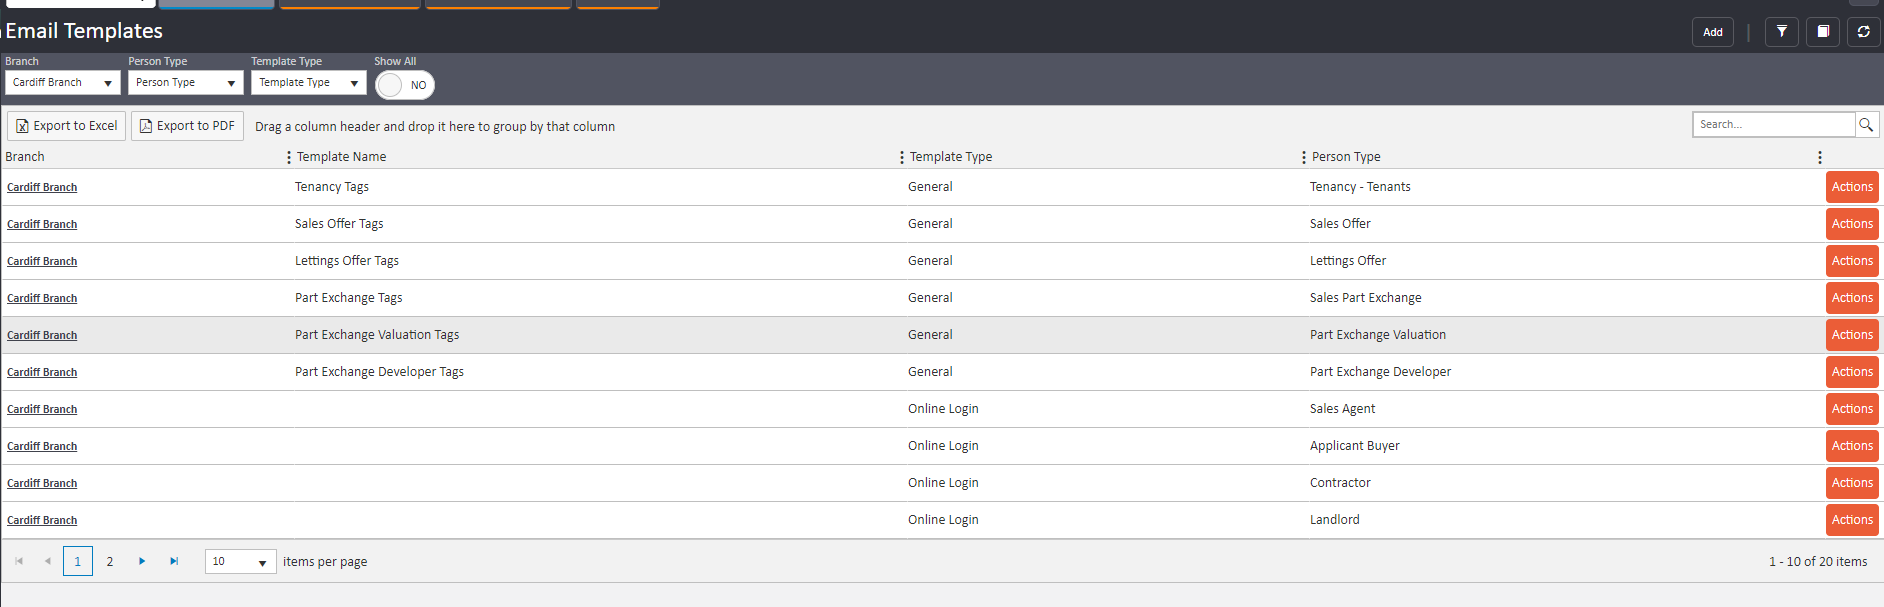The height and width of the screenshot is (607, 1884).
Task: Click the copy/document icon in header
Action: coord(1822,32)
